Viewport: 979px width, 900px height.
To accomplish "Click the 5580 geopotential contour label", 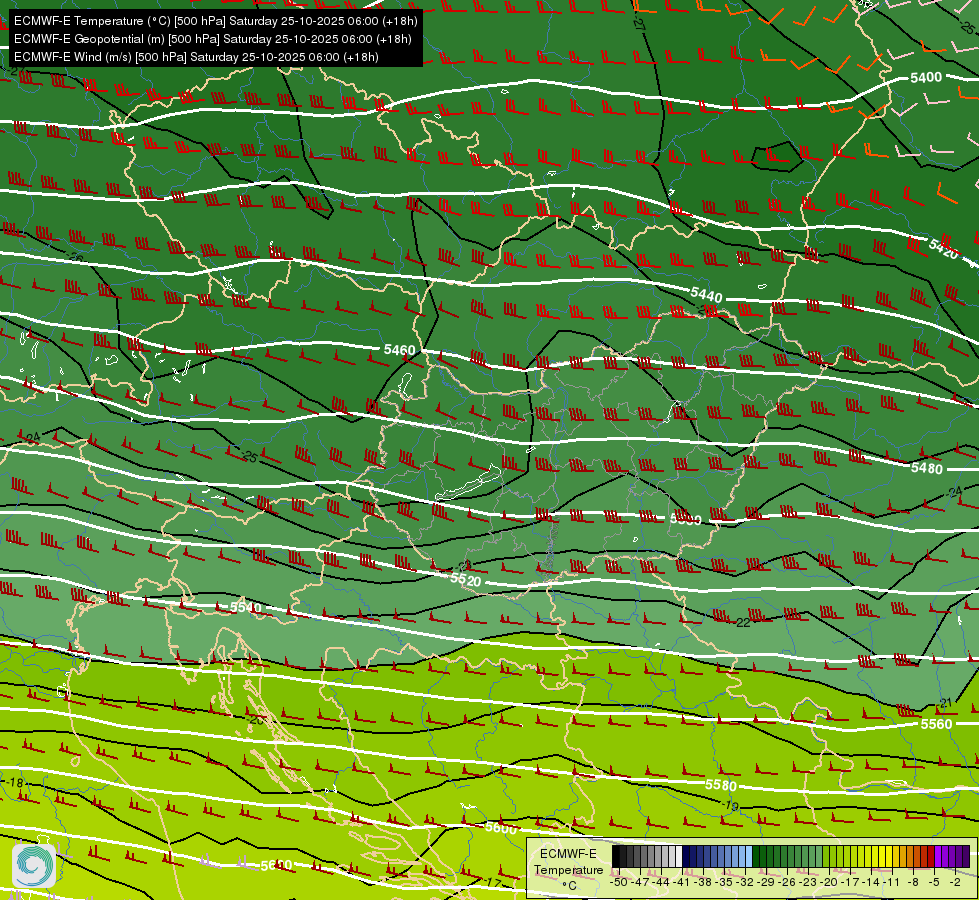I will (721, 785).
